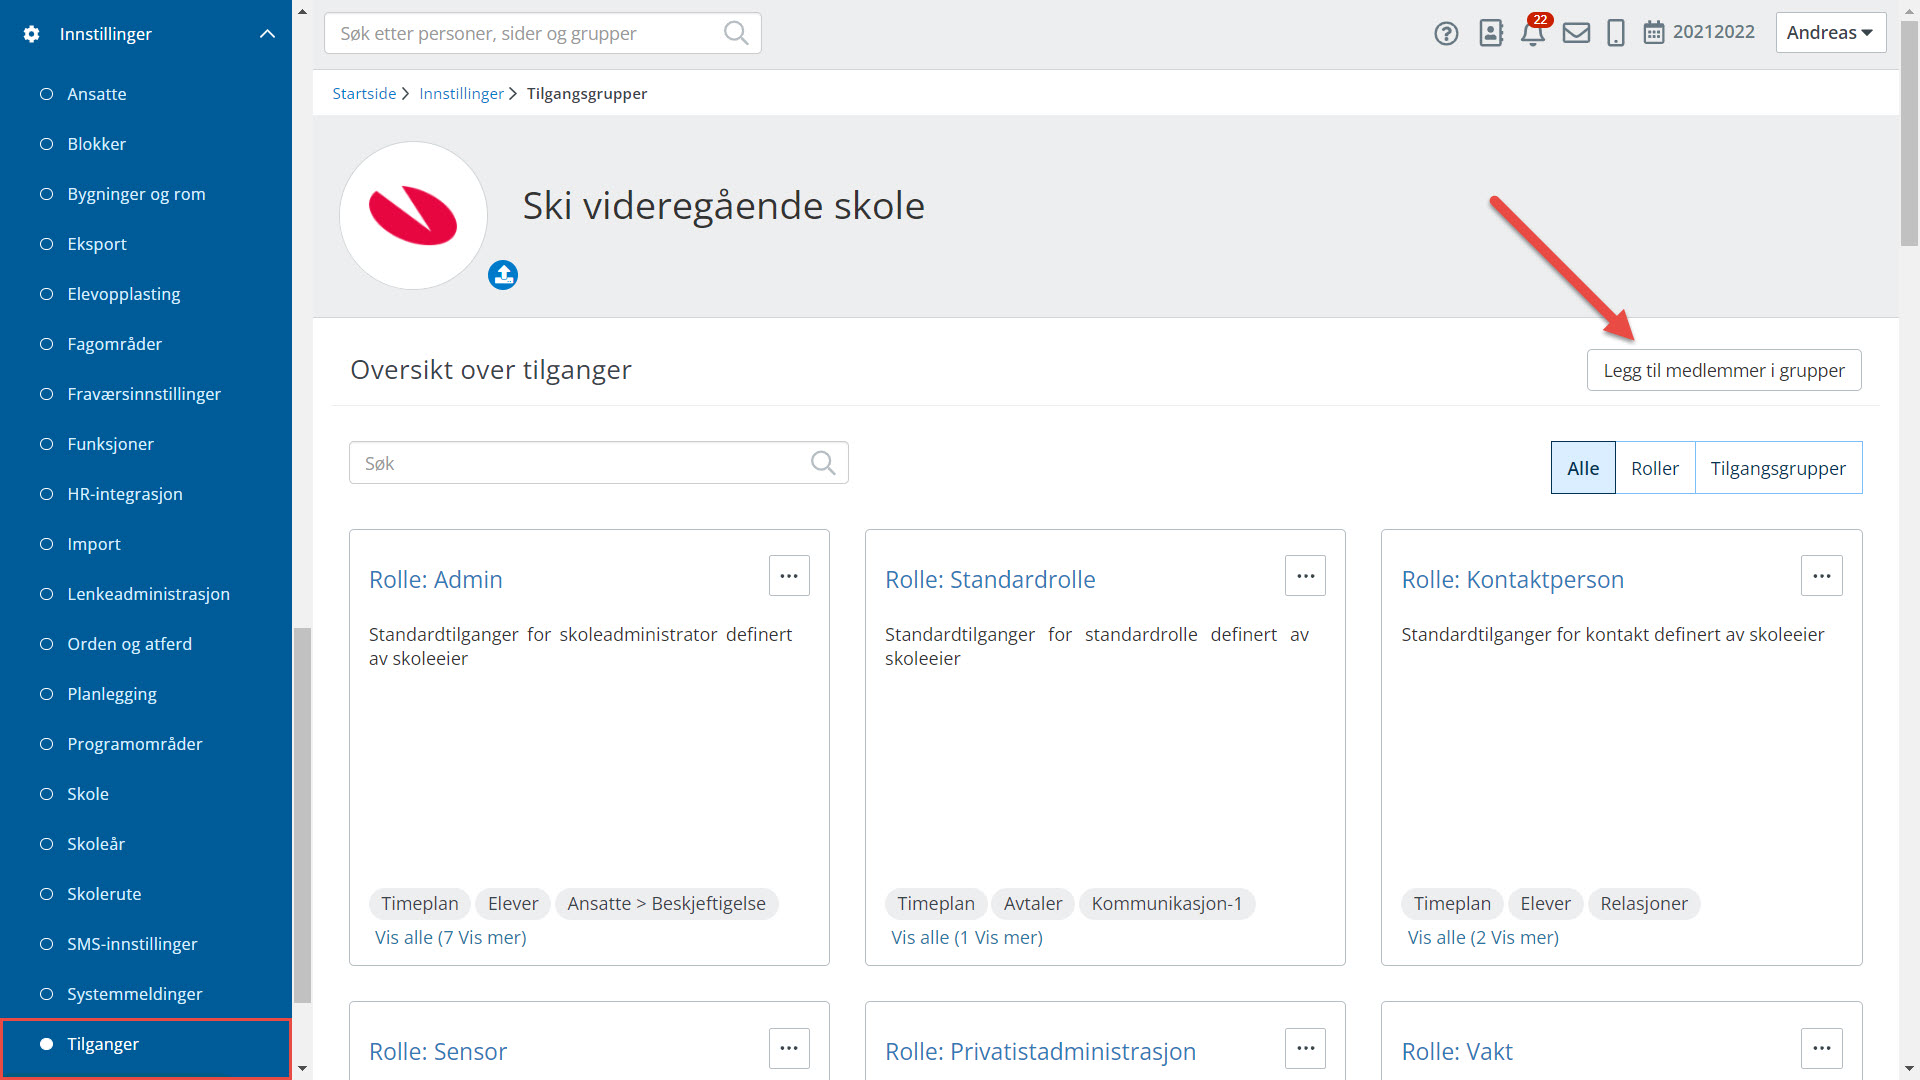Click the Relasjoner tag on Kontaktperson

tap(1644, 904)
